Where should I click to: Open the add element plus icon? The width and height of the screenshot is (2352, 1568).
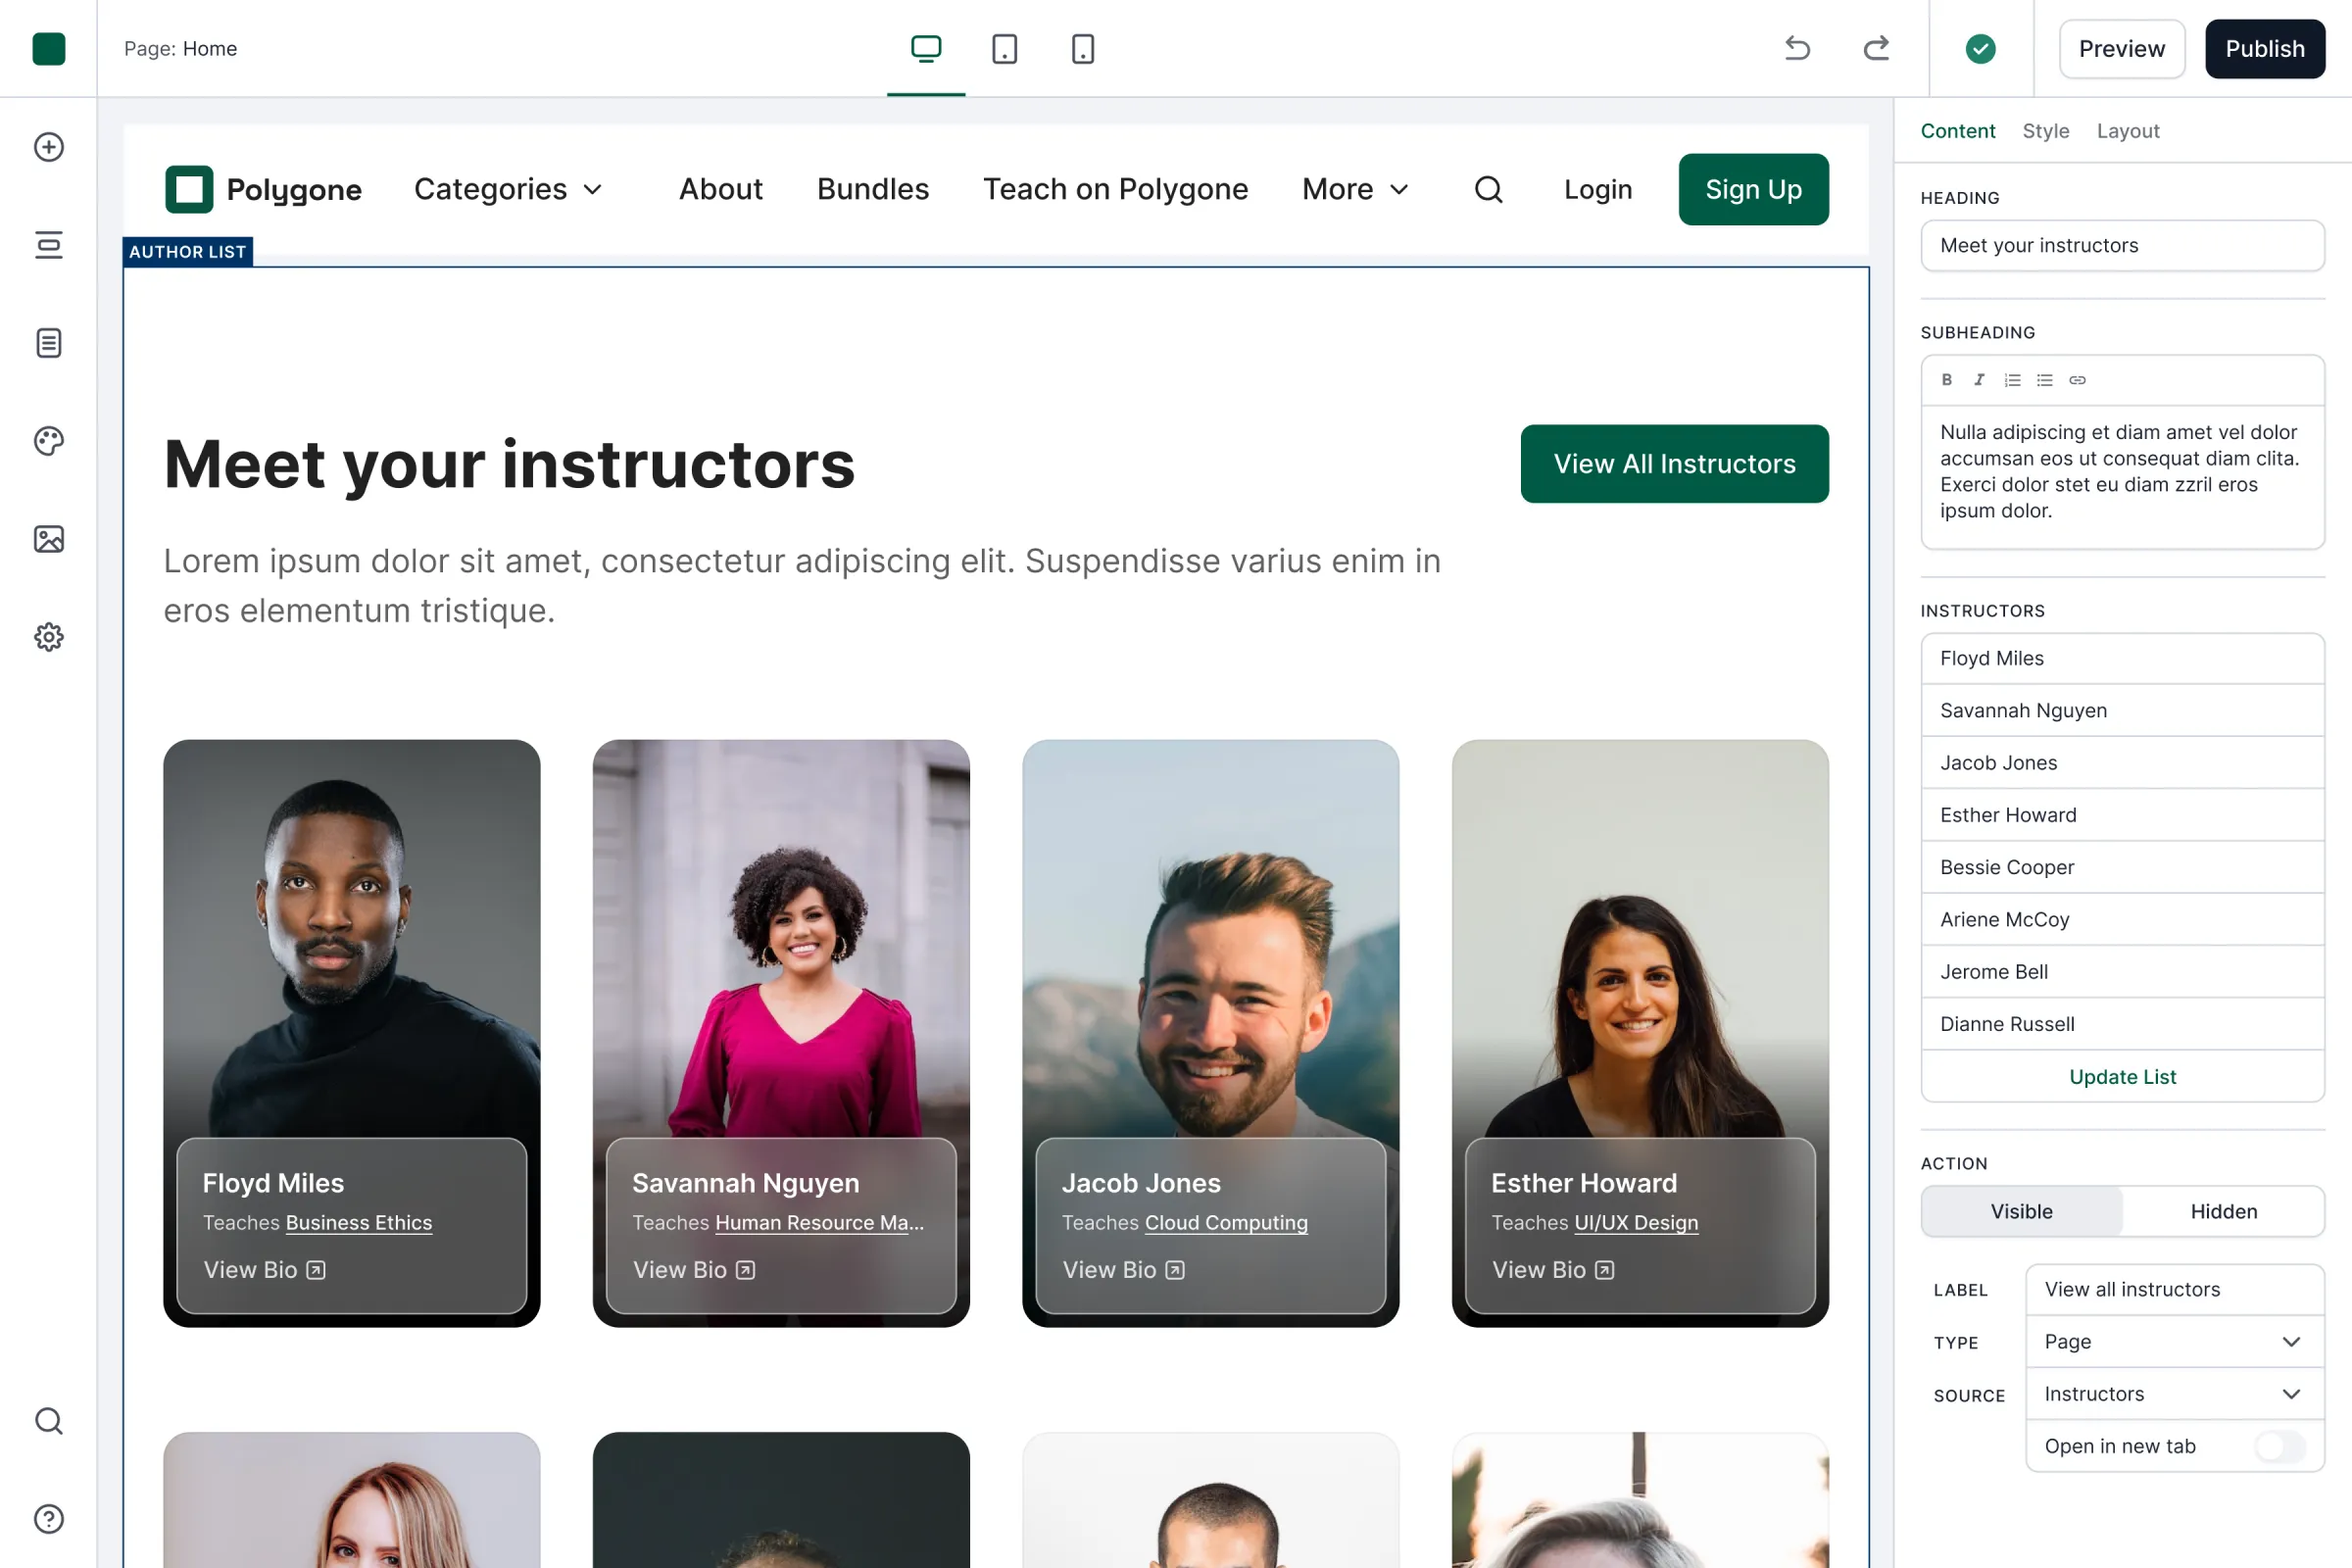coord(48,147)
